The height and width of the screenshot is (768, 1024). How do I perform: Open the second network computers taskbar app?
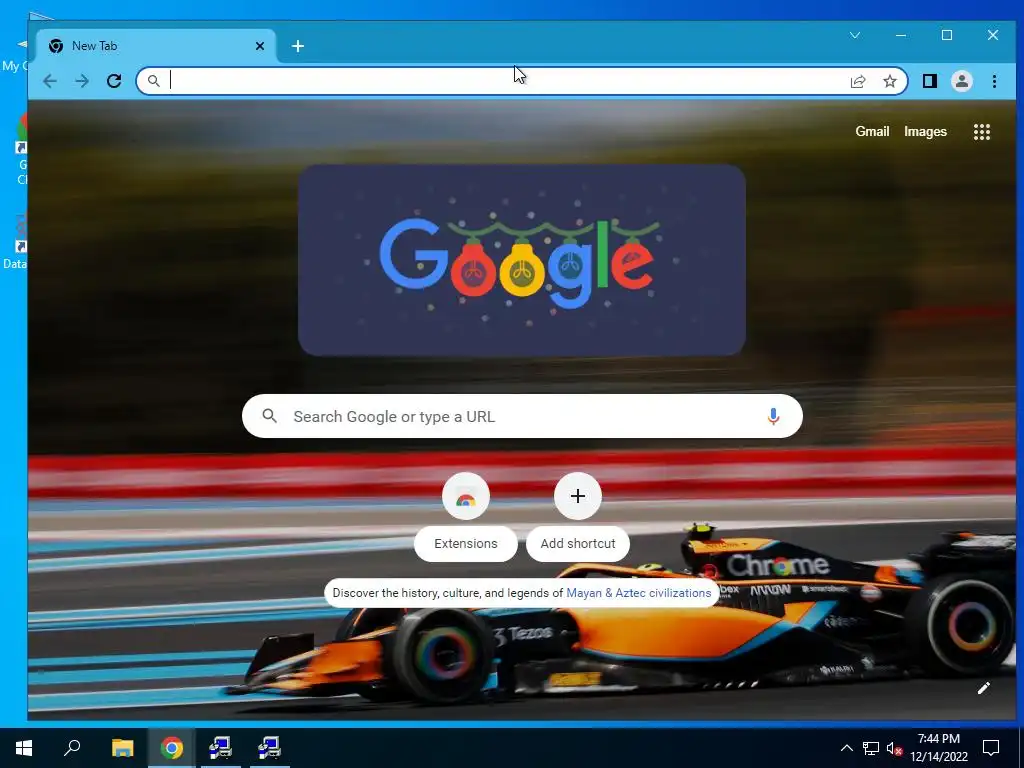point(269,748)
